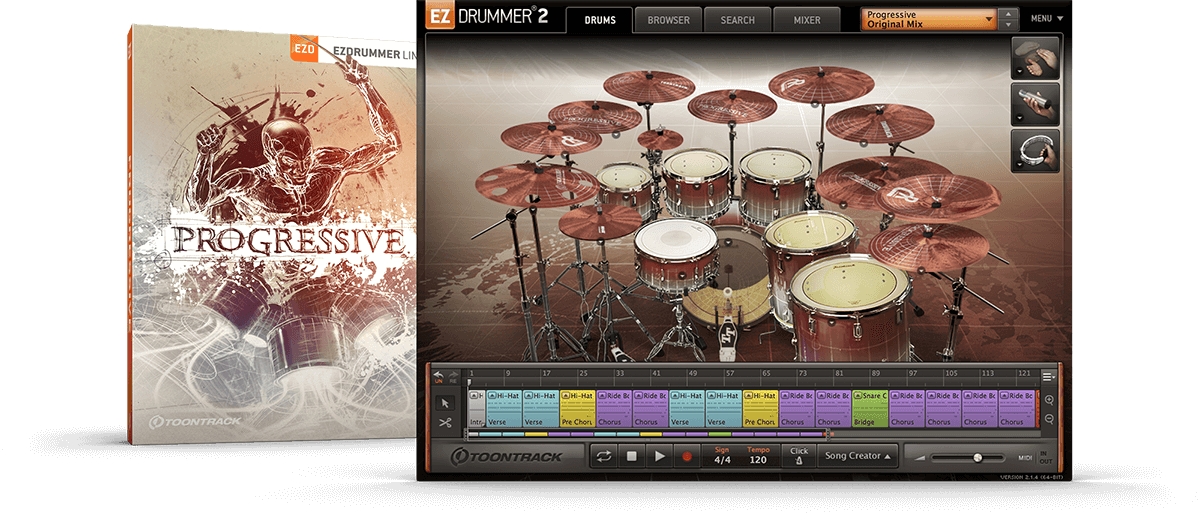The width and height of the screenshot is (1200, 517).
Task: Click the MIDI IN OUT indicator
Action: coord(1034,457)
